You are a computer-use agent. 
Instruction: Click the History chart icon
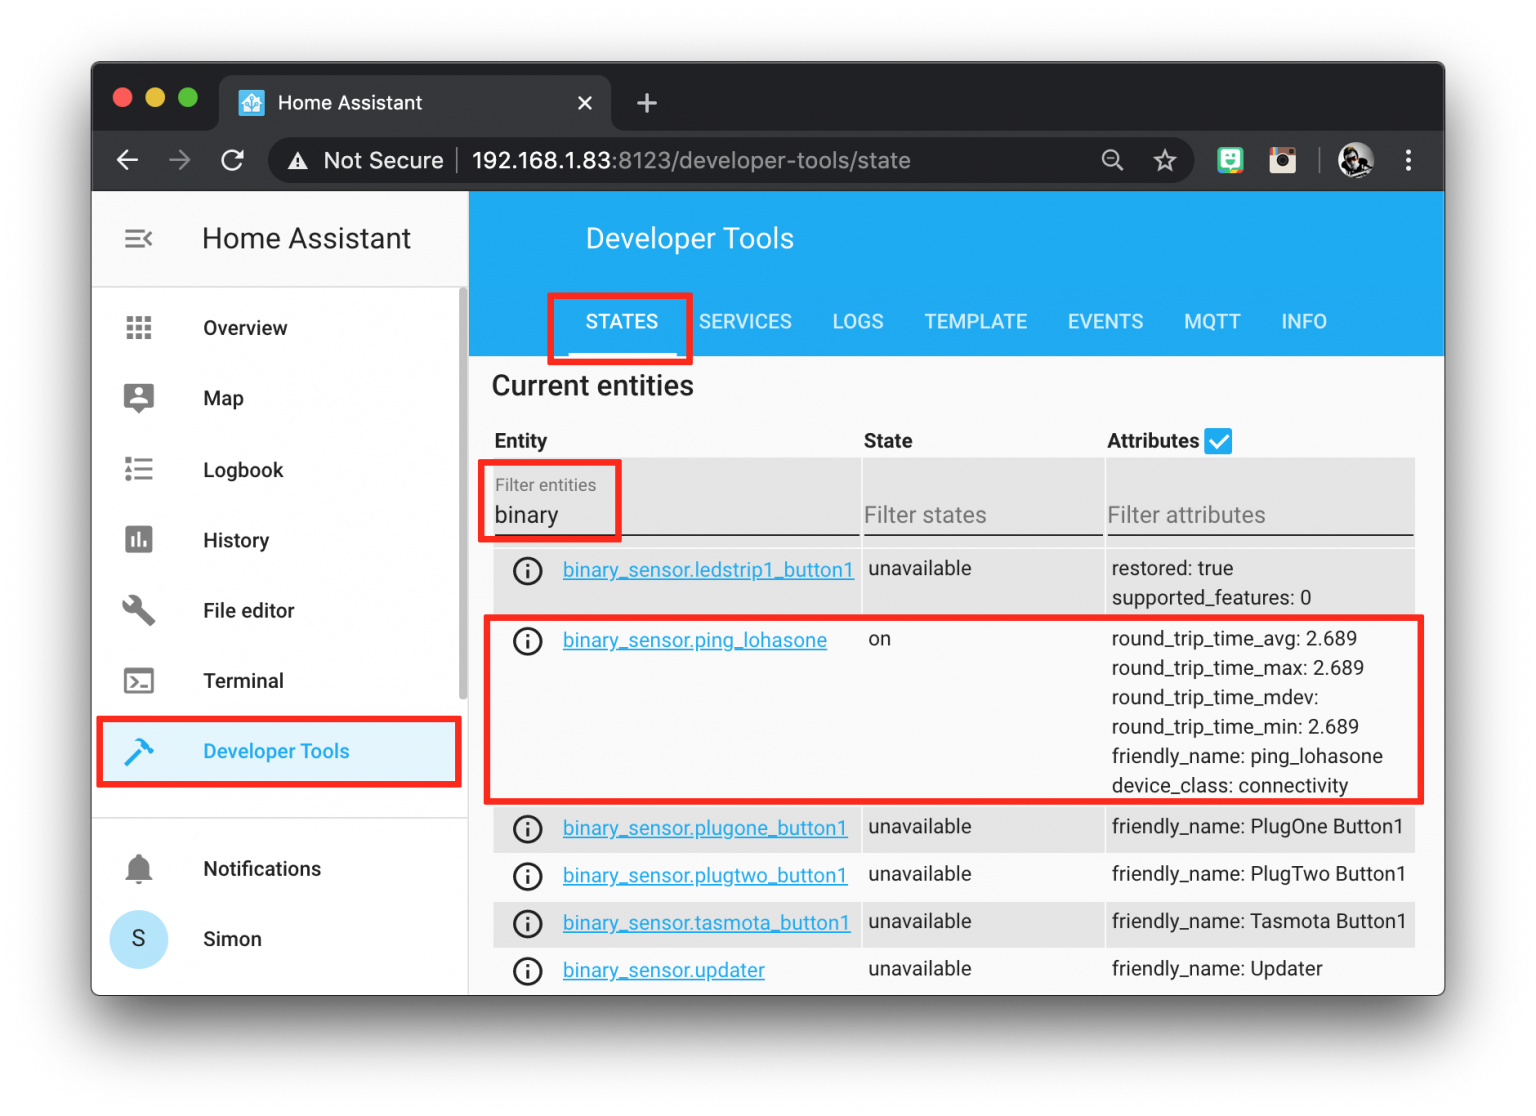point(139,540)
